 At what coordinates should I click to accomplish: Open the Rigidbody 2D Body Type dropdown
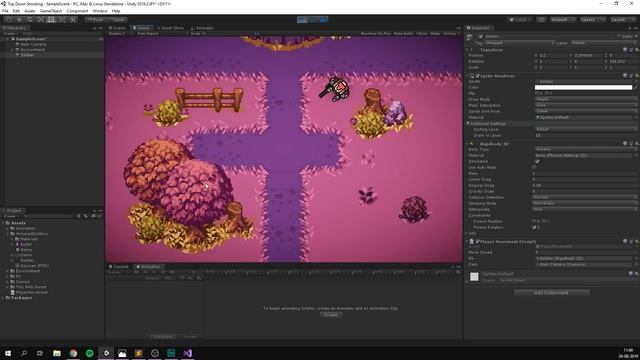[586, 149]
